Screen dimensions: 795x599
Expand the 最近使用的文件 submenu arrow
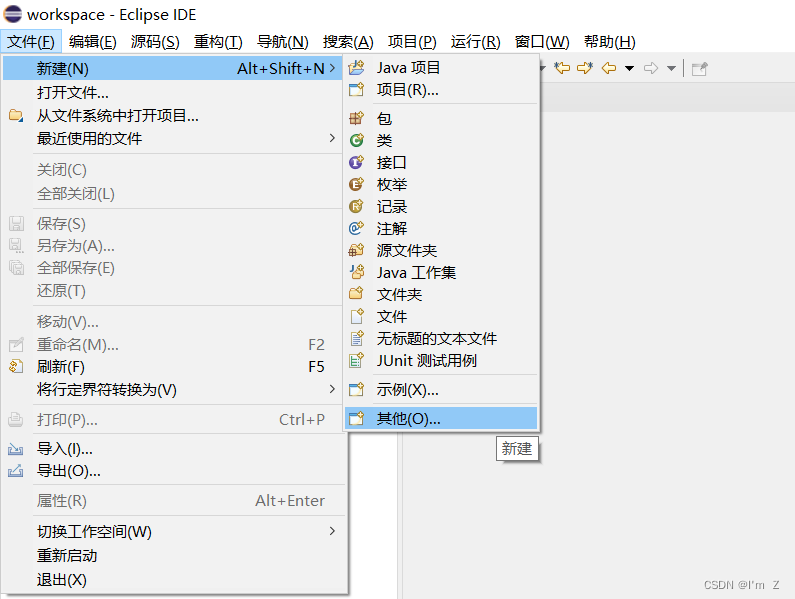[x=332, y=138]
